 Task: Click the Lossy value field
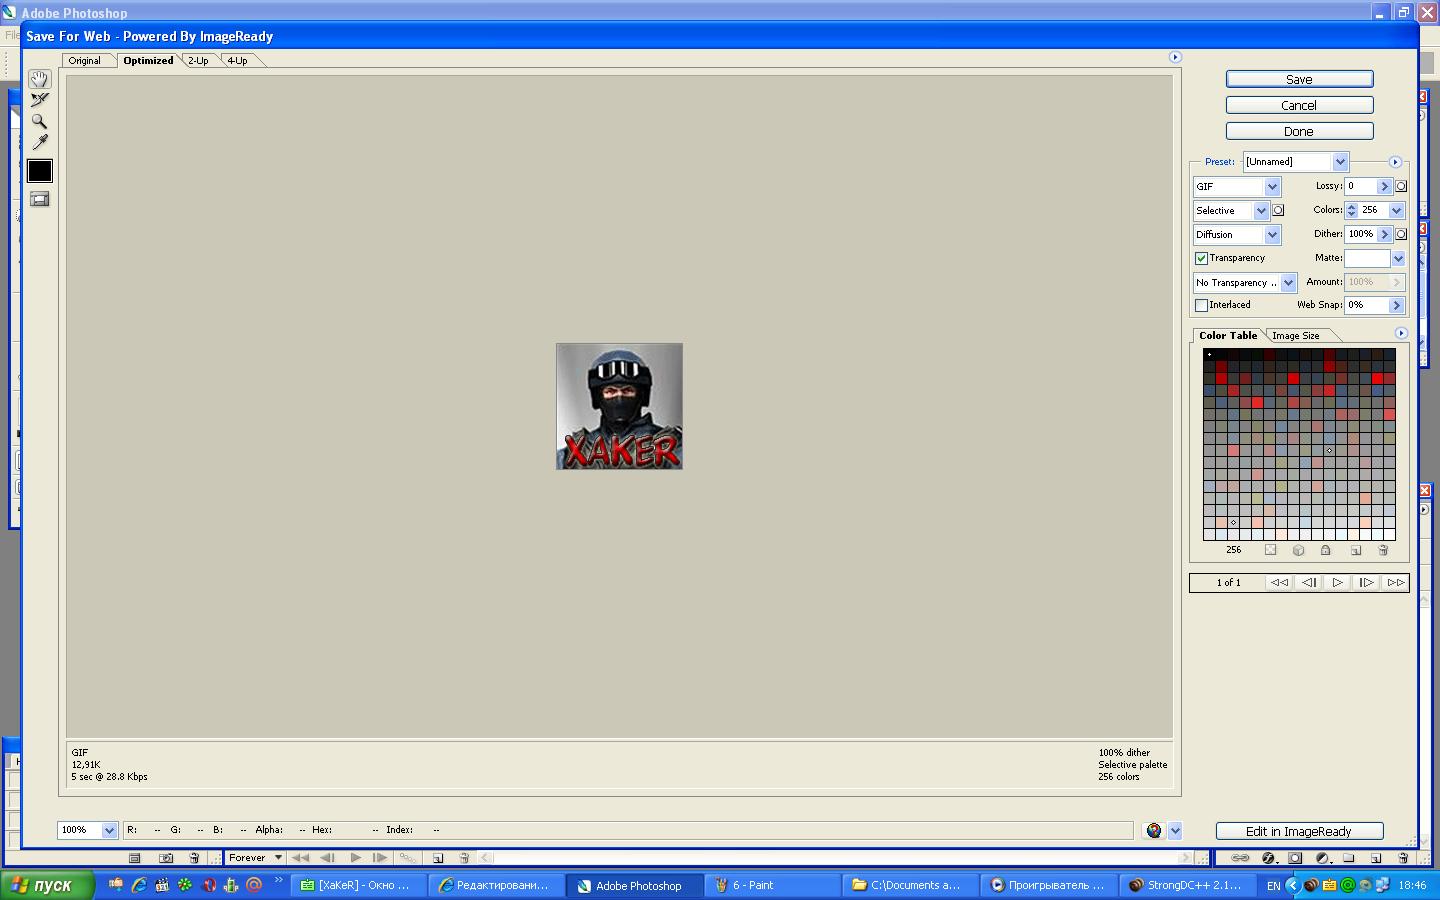[x=1361, y=186]
